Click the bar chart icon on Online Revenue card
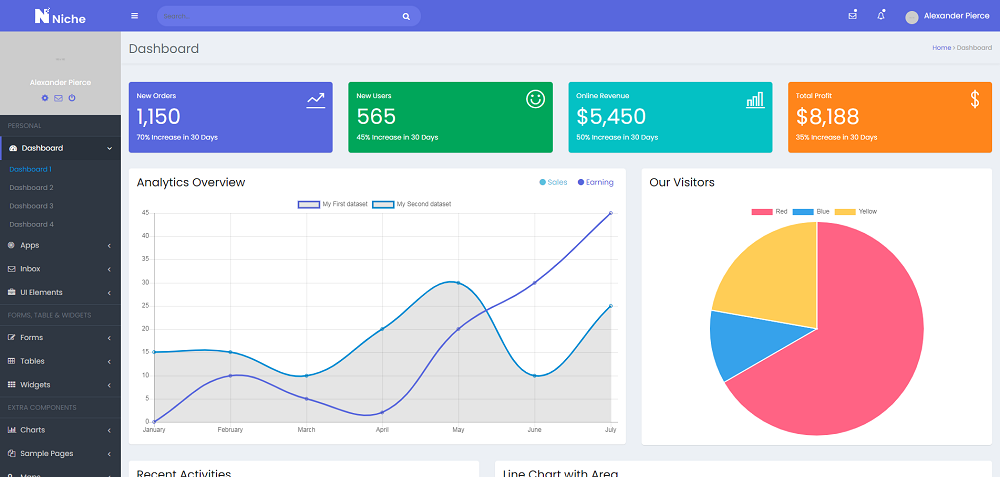 pyautogui.click(x=755, y=99)
